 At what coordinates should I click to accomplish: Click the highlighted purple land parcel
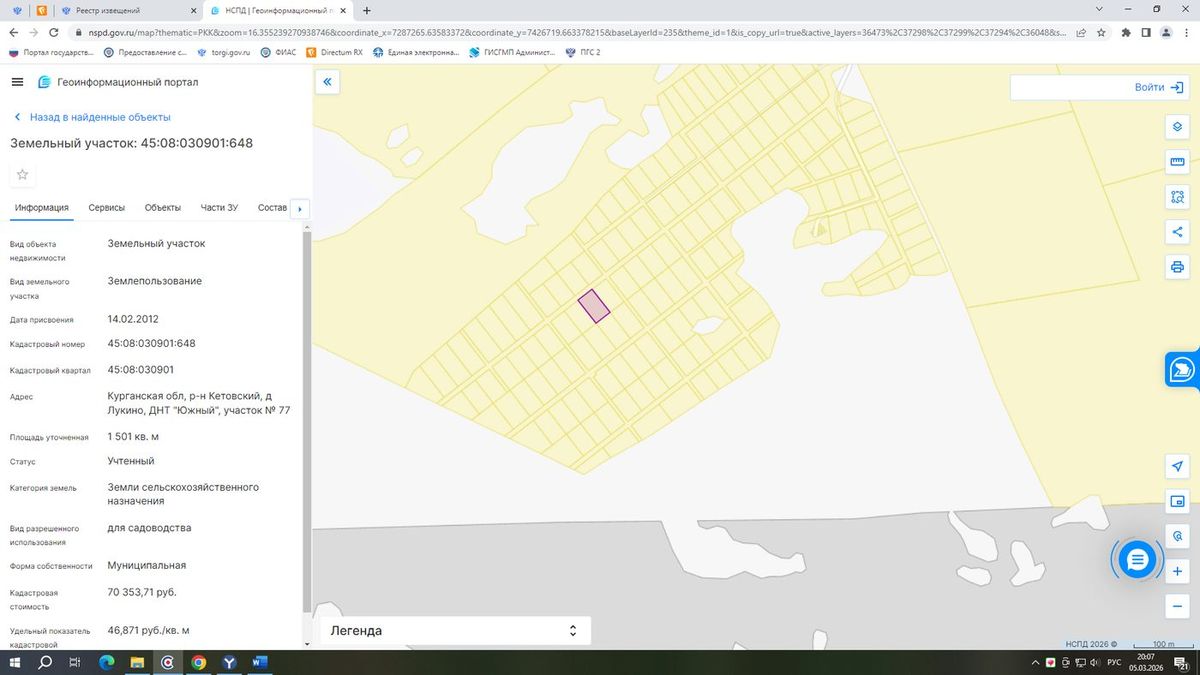(594, 306)
